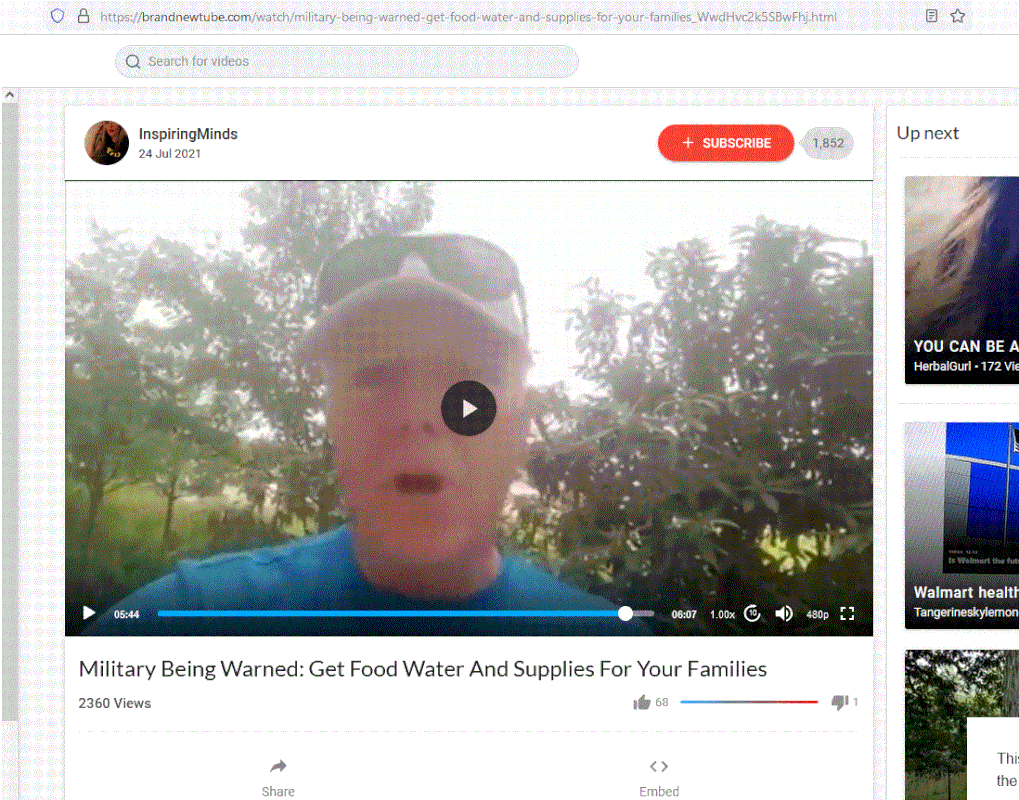Screen dimensions: 1019x800
Task: Mute the video with the speaker icon
Action: pos(784,613)
